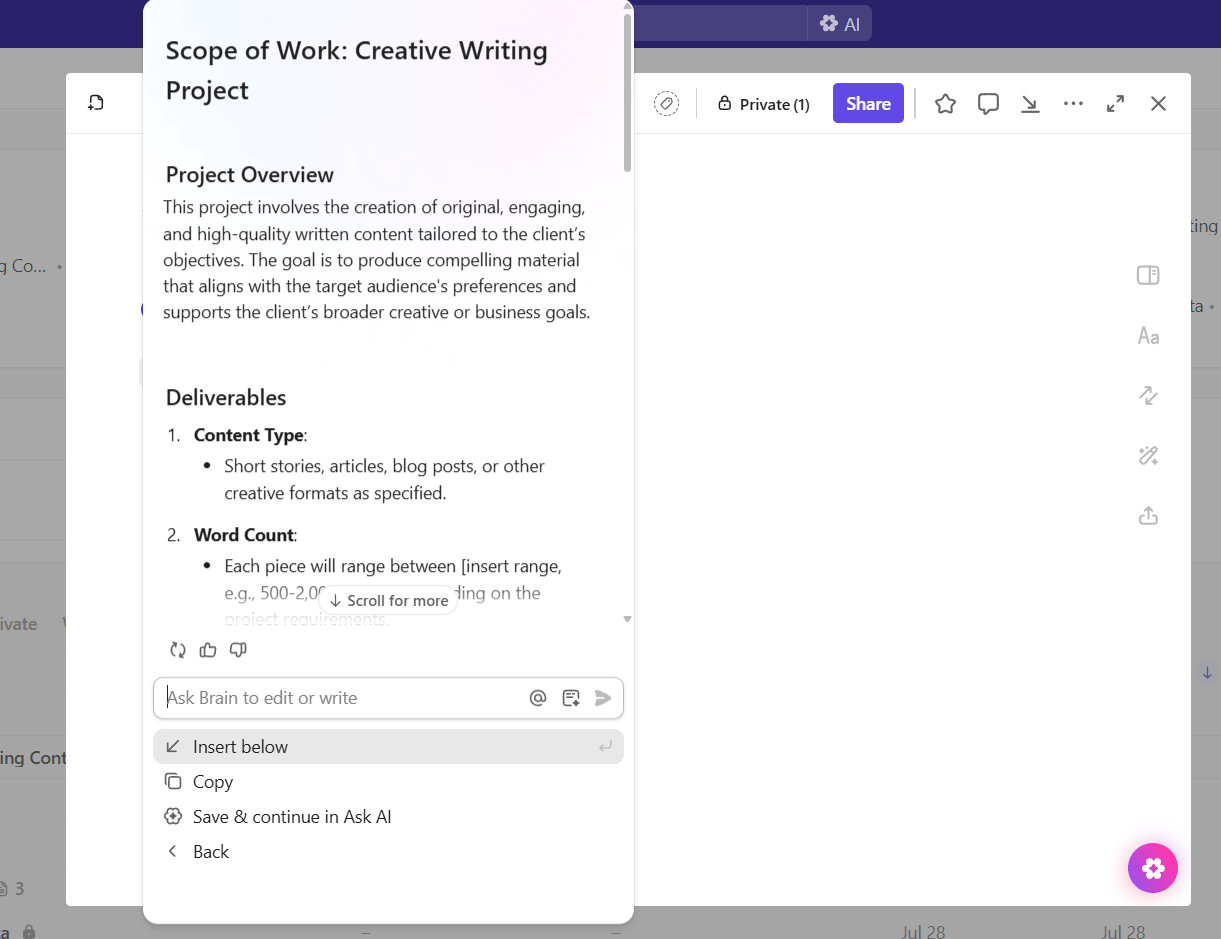The height and width of the screenshot is (939, 1221).
Task: Click the background page down arrow at right
Action: [1207, 673]
